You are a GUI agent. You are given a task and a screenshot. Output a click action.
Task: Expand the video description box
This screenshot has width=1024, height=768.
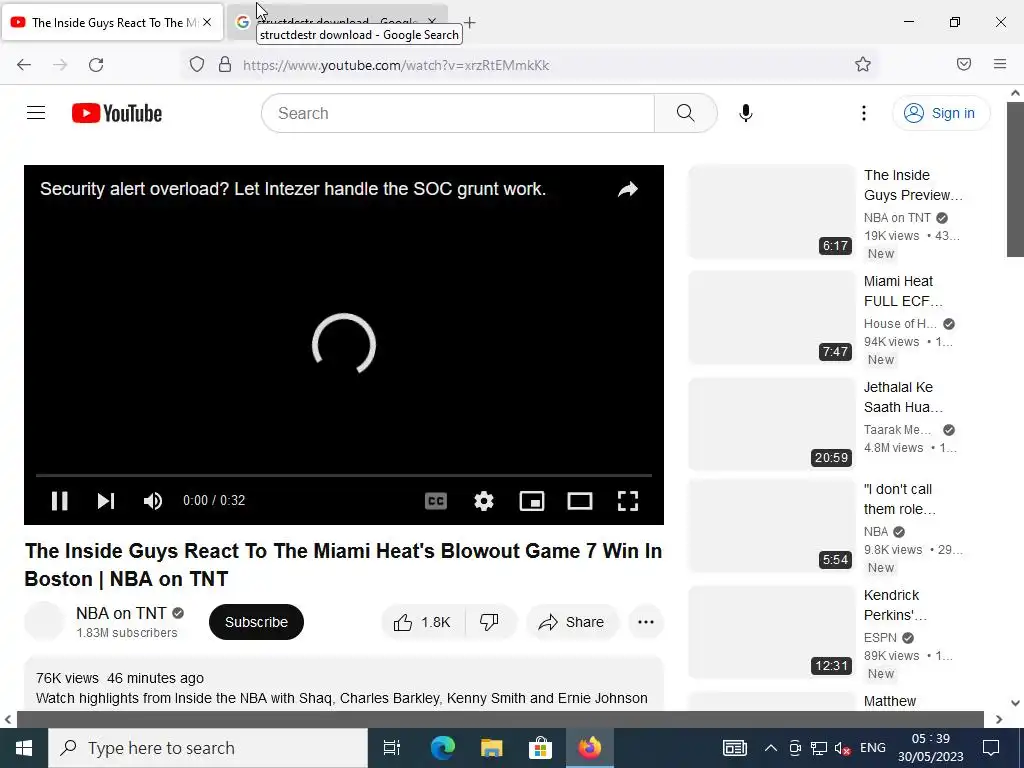point(344,684)
